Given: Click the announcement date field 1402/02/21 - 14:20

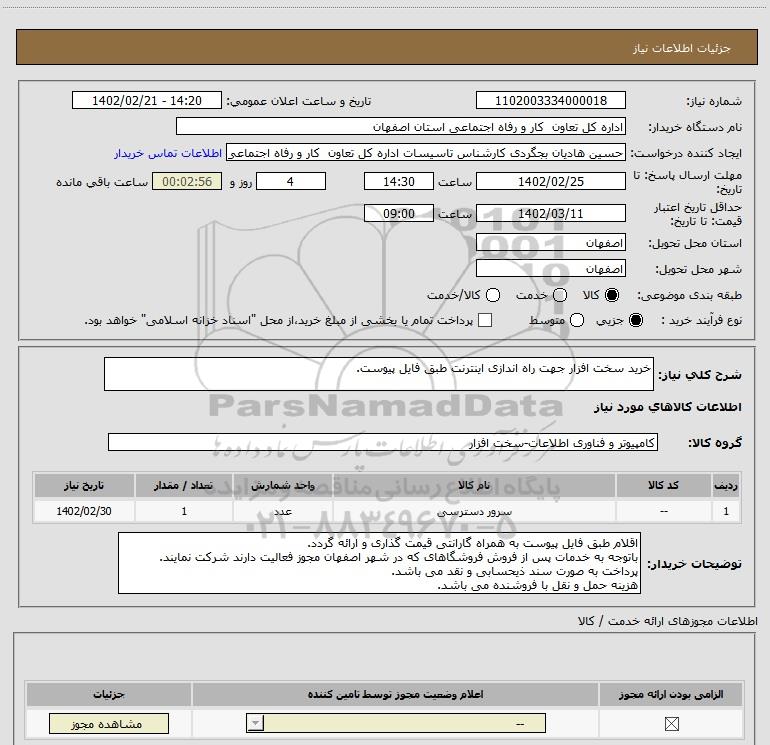Looking at the screenshot, I should tap(147, 100).
